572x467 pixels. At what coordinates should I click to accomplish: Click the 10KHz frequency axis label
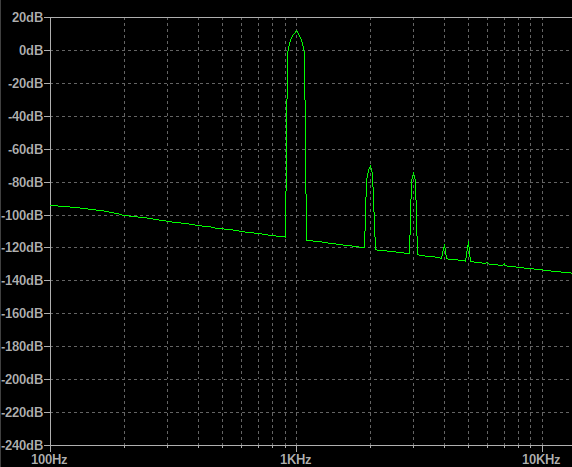[541, 459]
